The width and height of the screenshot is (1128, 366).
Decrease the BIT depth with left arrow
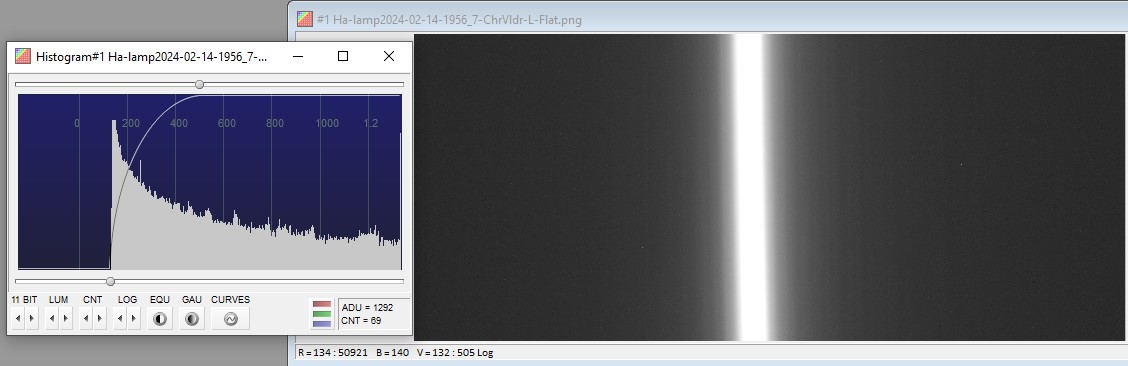[18, 319]
